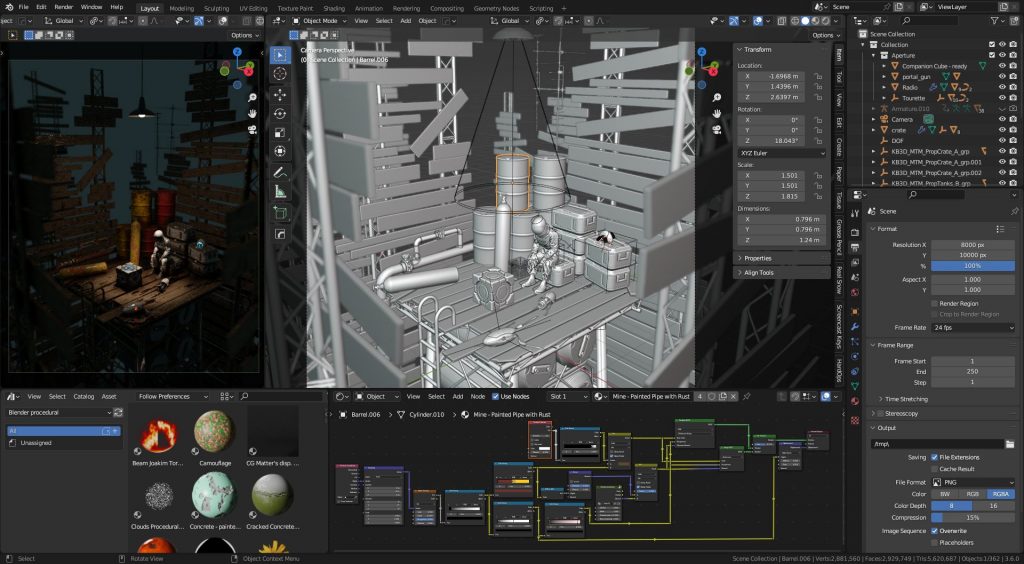This screenshot has height=564, width=1024.
Task: Enable the Placeholders checkbox
Action: point(935,542)
